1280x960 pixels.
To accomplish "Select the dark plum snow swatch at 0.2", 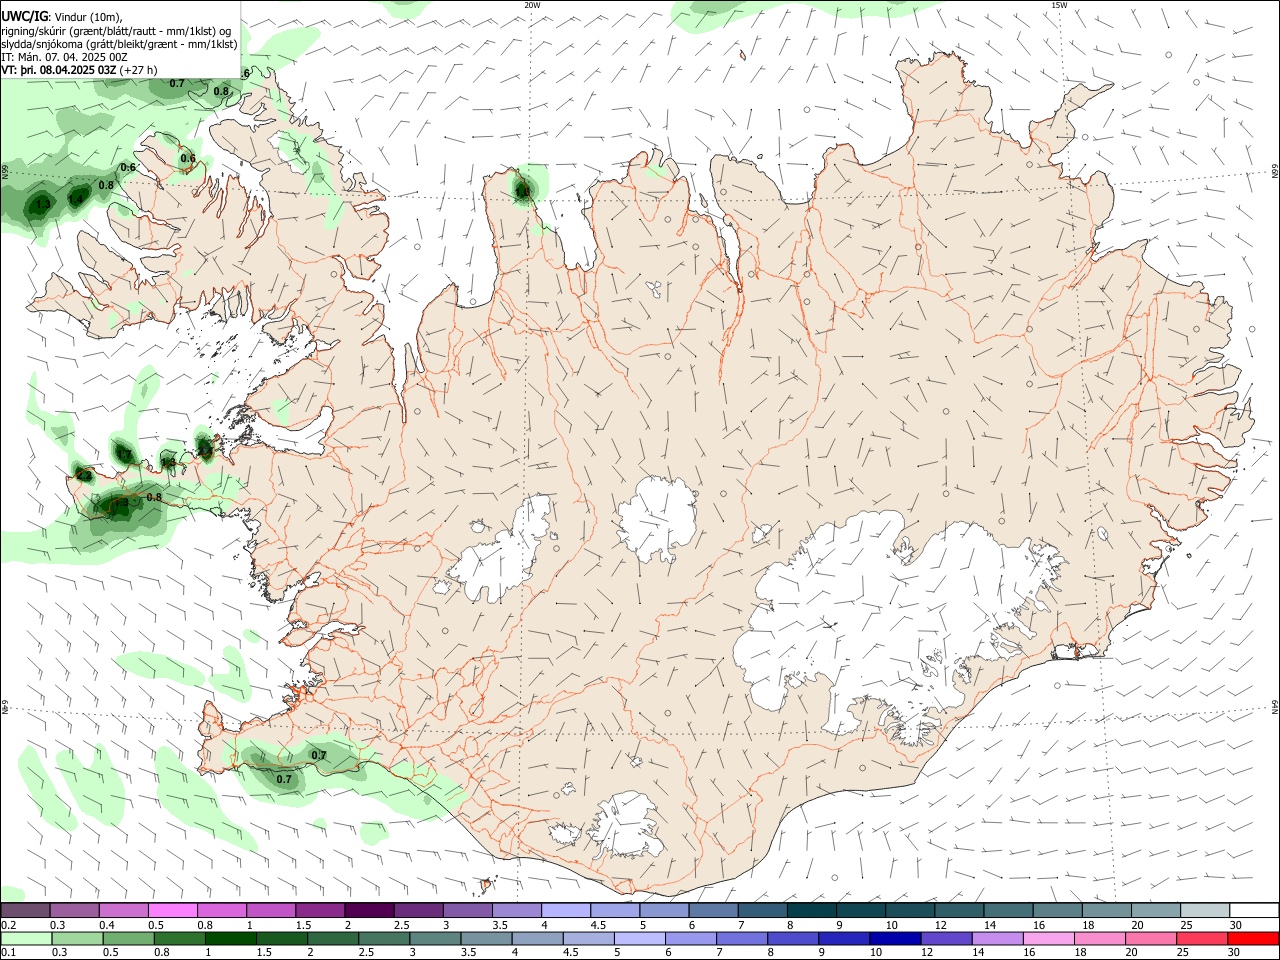I will click(25, 911).
